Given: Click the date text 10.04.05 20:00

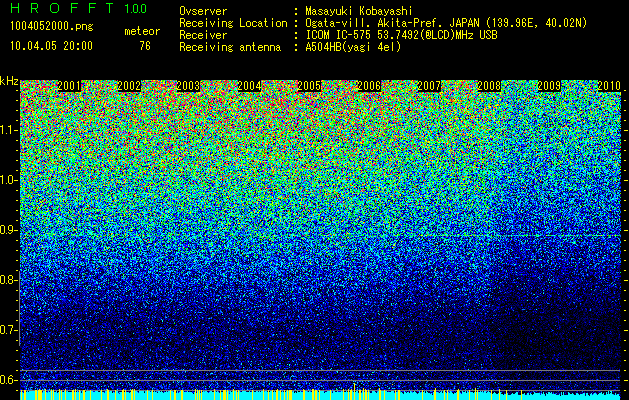Looking at the screenshot, I should point(51,46).
